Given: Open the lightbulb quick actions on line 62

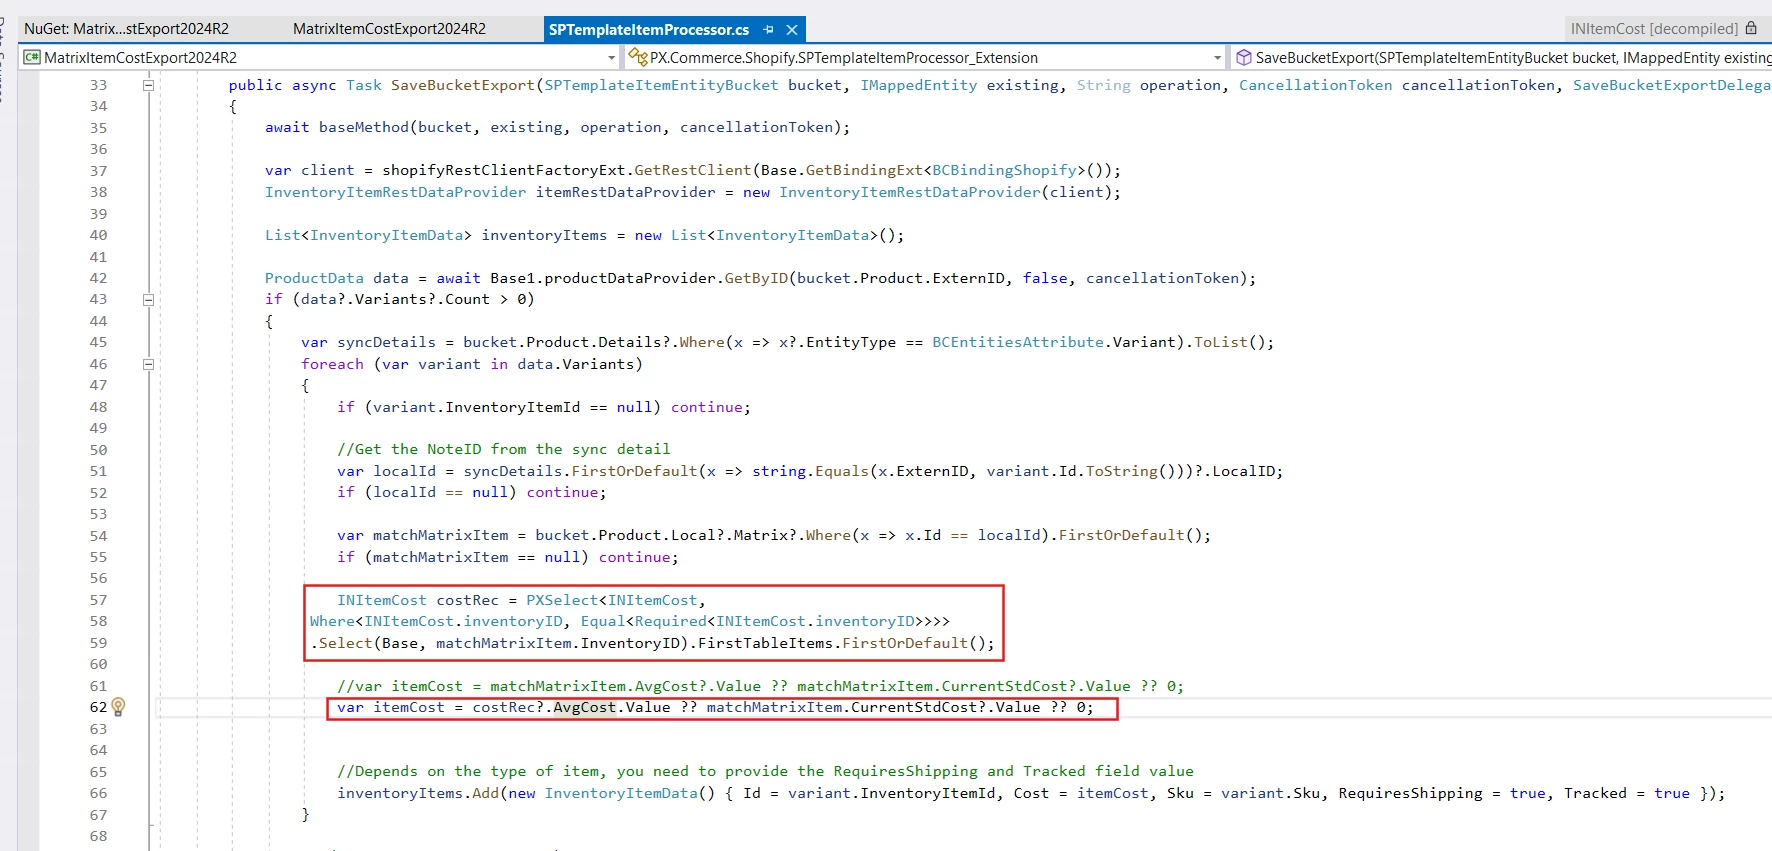Looking at the screenshot, I should click(x=118, y=707).
